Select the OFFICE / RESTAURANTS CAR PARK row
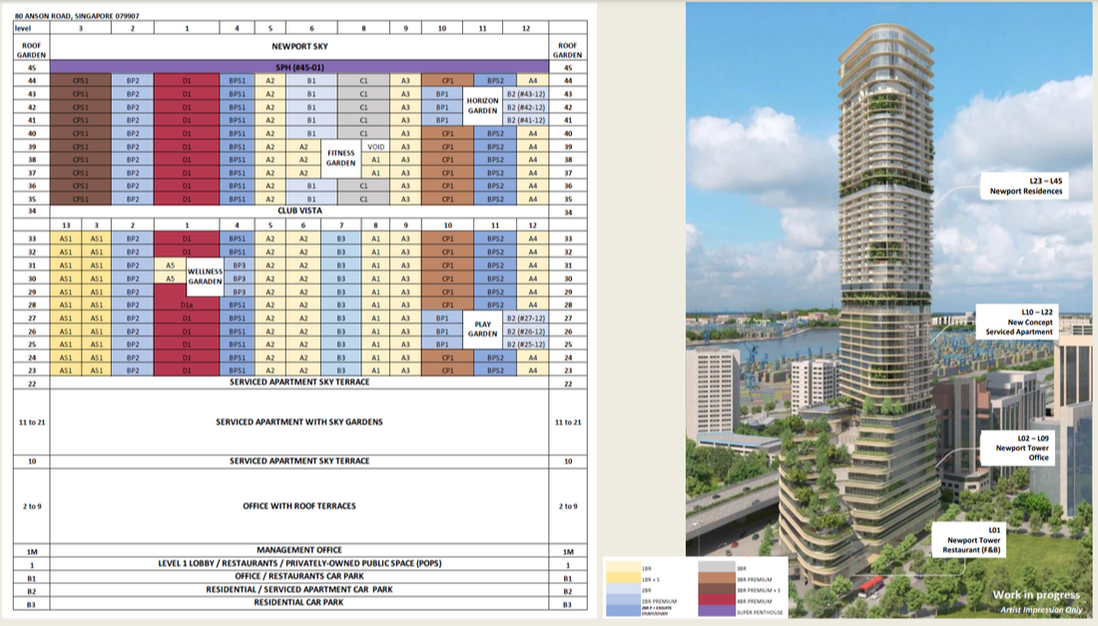 click(x=299, y=576)
